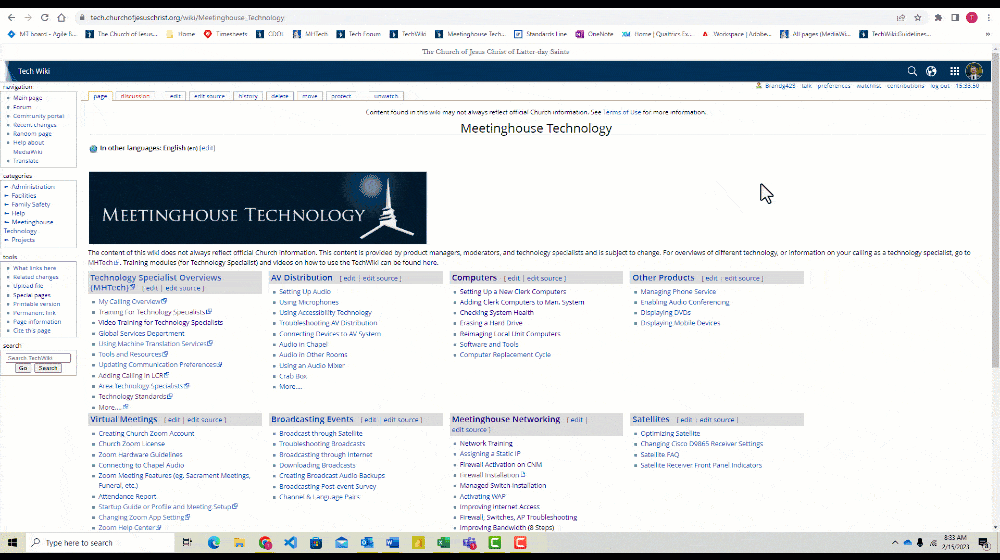This screenshot has width=1000, height=560.
Task: Click the user profile avatar in the wiki header
Action: click(974, 71)
